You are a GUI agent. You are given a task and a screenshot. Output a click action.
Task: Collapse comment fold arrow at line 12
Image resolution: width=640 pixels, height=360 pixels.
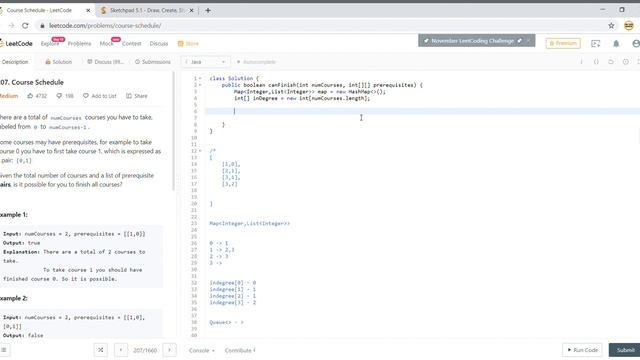(200, 151)
